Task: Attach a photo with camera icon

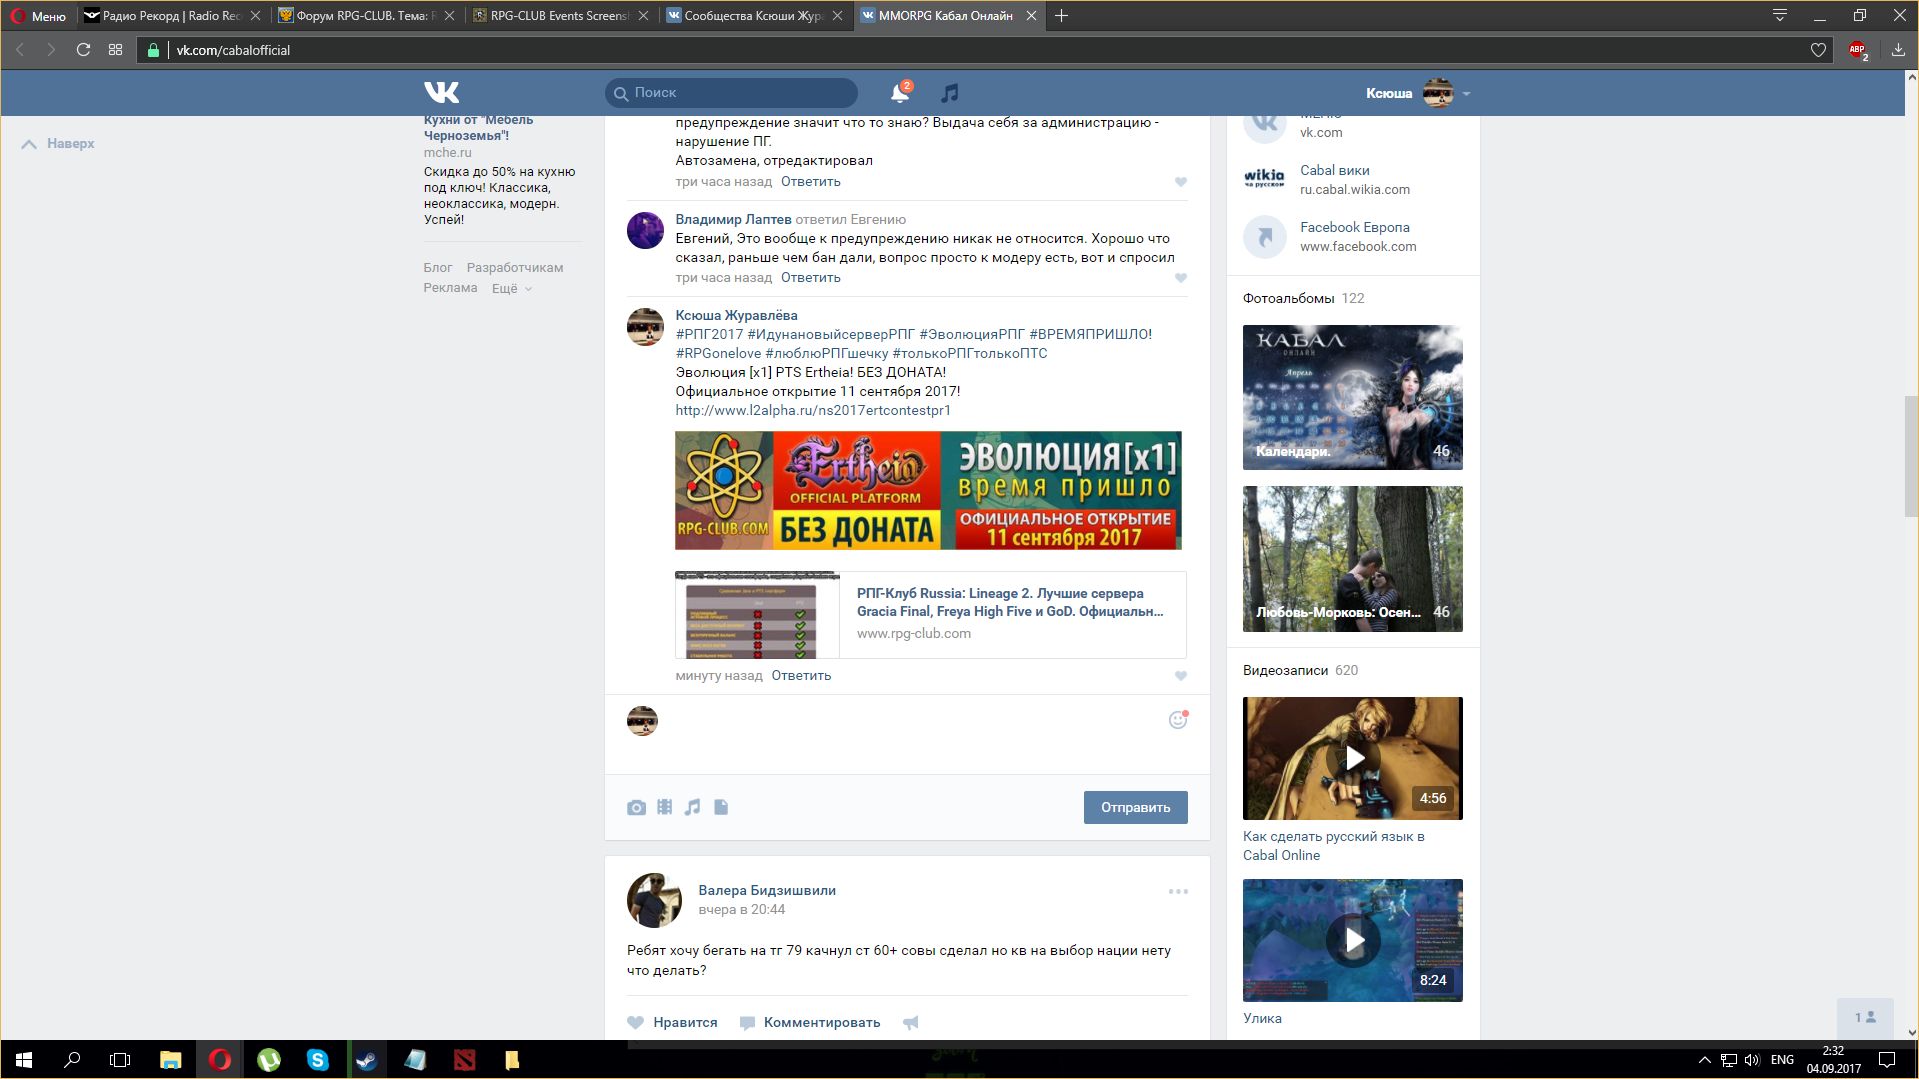Action: coord(636,807)
